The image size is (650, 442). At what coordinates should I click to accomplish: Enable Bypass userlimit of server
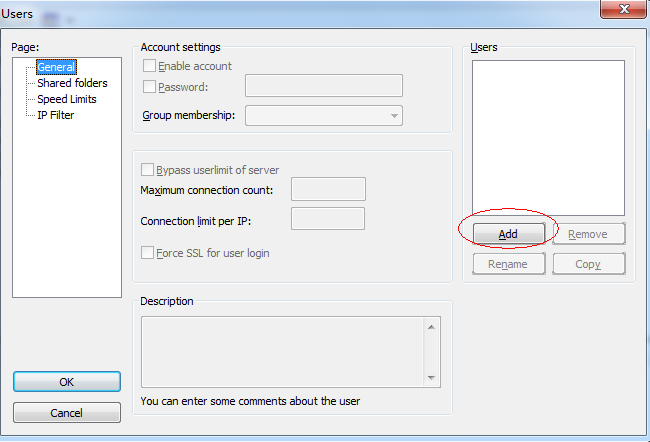click(149, 170)
